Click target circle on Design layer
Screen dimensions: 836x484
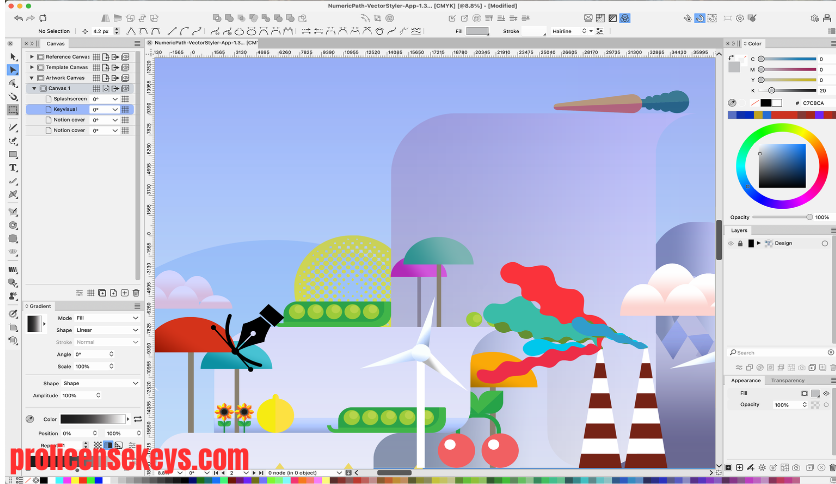tap(825, 244)
